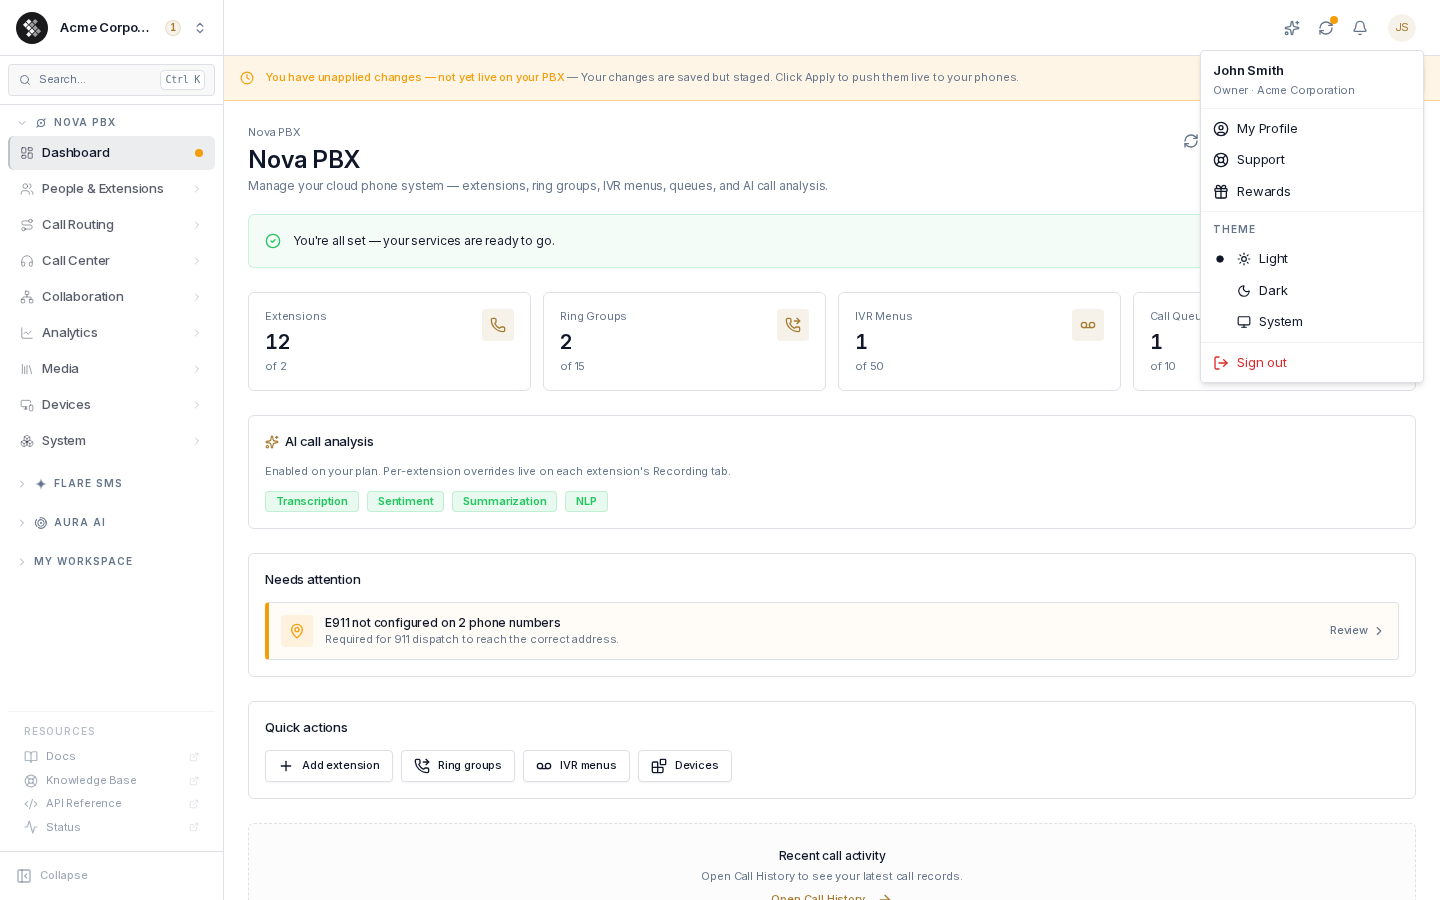Viewport: 1440px width, 900px height.
Task: Click the Sentiment tag
Action: click(x=405, y=502)
